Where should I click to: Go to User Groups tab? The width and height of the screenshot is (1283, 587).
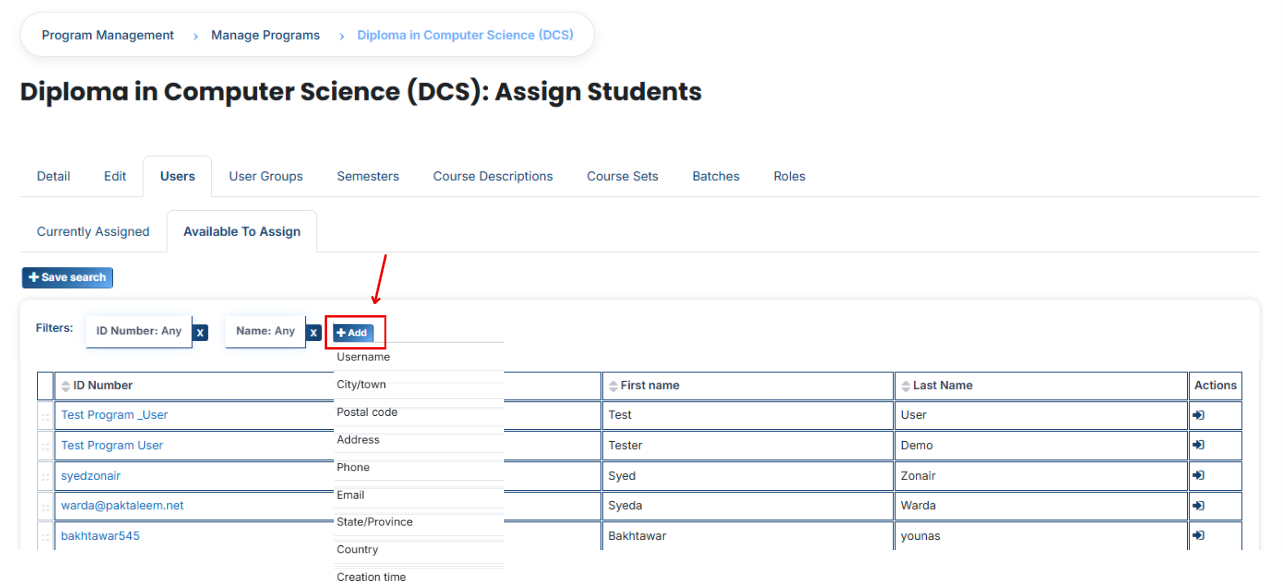pyautogui.click(x=266, y=176)
